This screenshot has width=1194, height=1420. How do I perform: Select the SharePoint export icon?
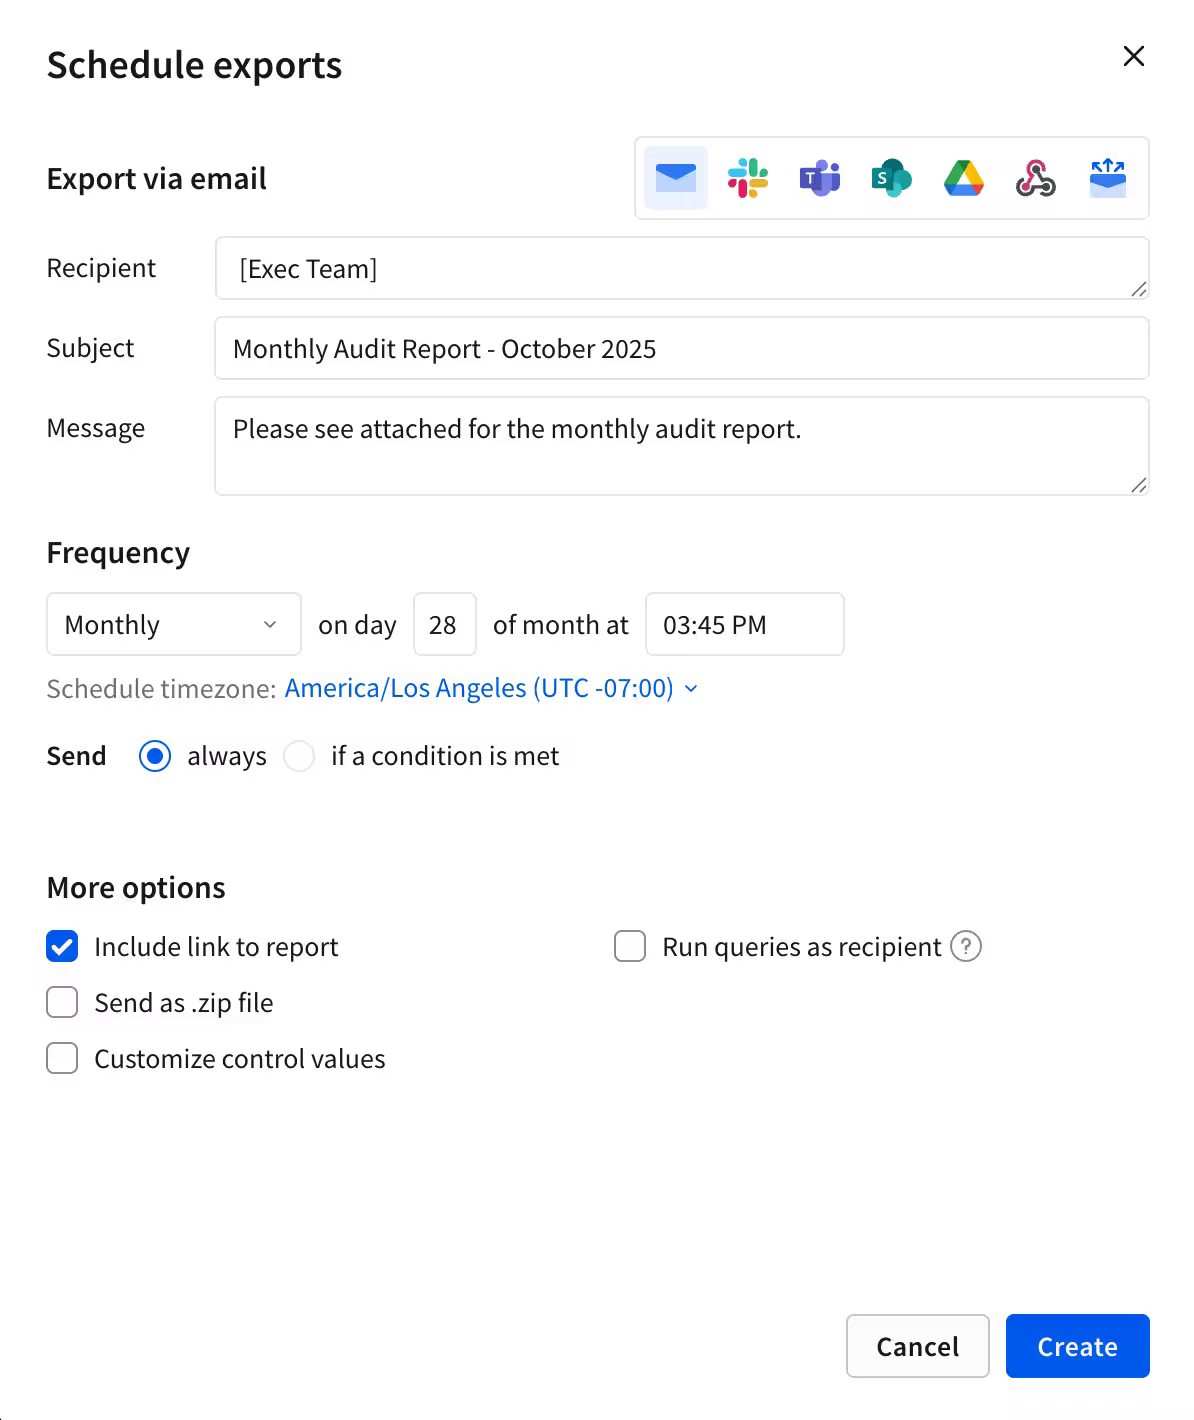click(x=892, y=178)
